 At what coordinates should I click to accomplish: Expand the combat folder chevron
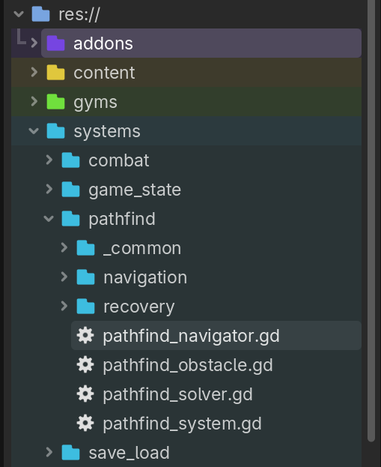[x=49, y=160]
